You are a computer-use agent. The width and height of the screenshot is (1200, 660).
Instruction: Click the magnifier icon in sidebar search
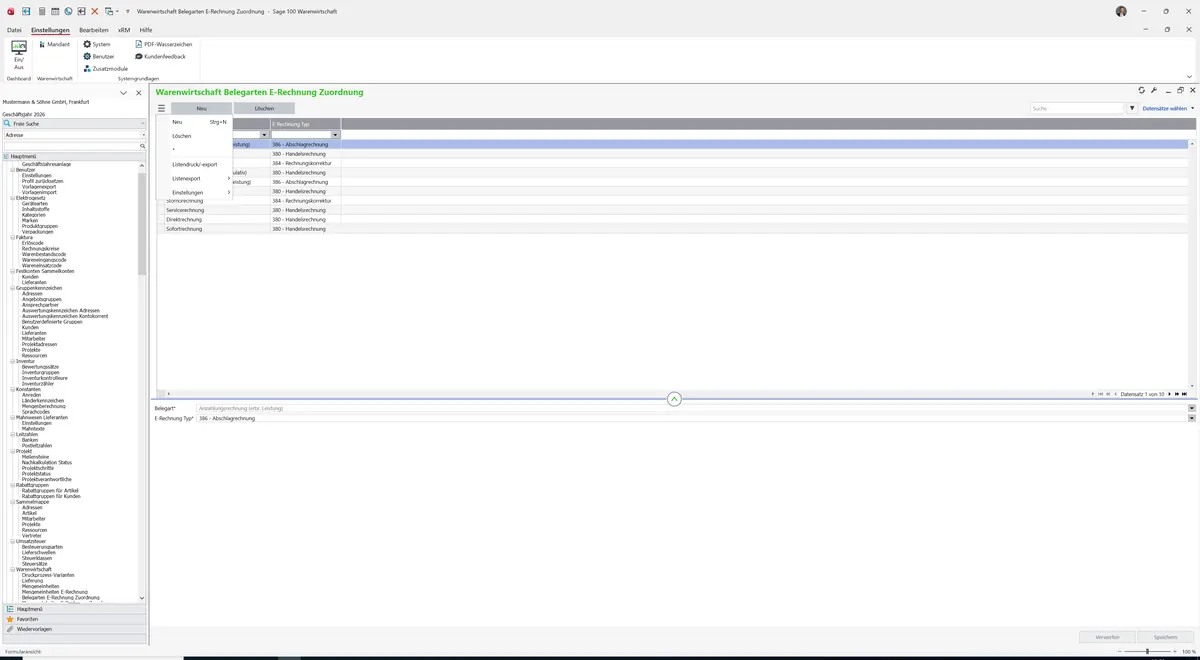pos(142,146)
